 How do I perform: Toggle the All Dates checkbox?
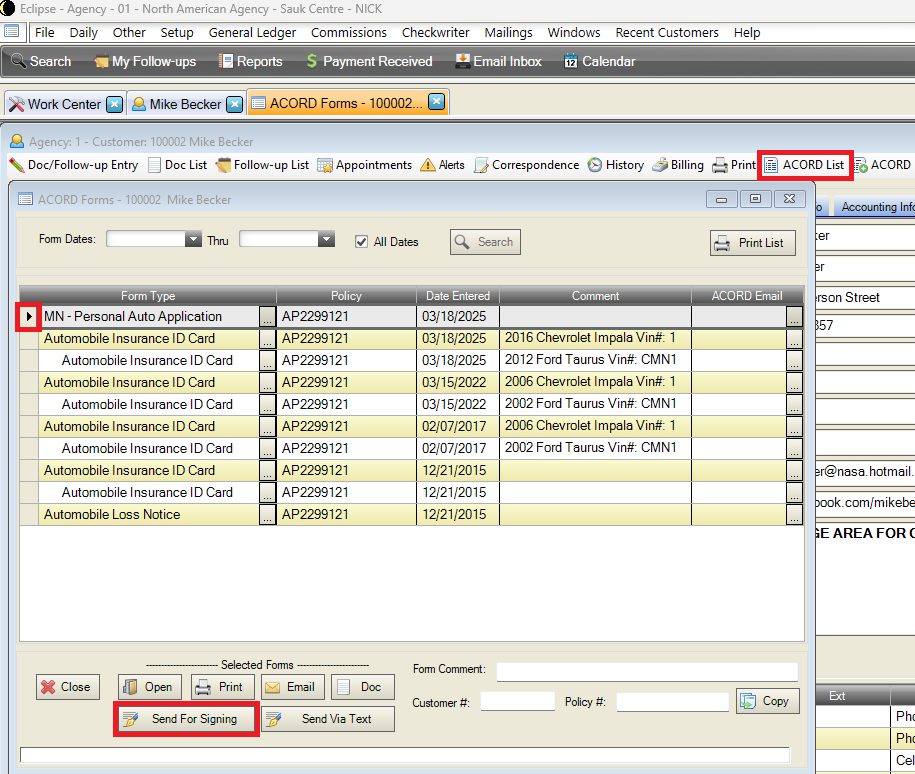point(362,241)
